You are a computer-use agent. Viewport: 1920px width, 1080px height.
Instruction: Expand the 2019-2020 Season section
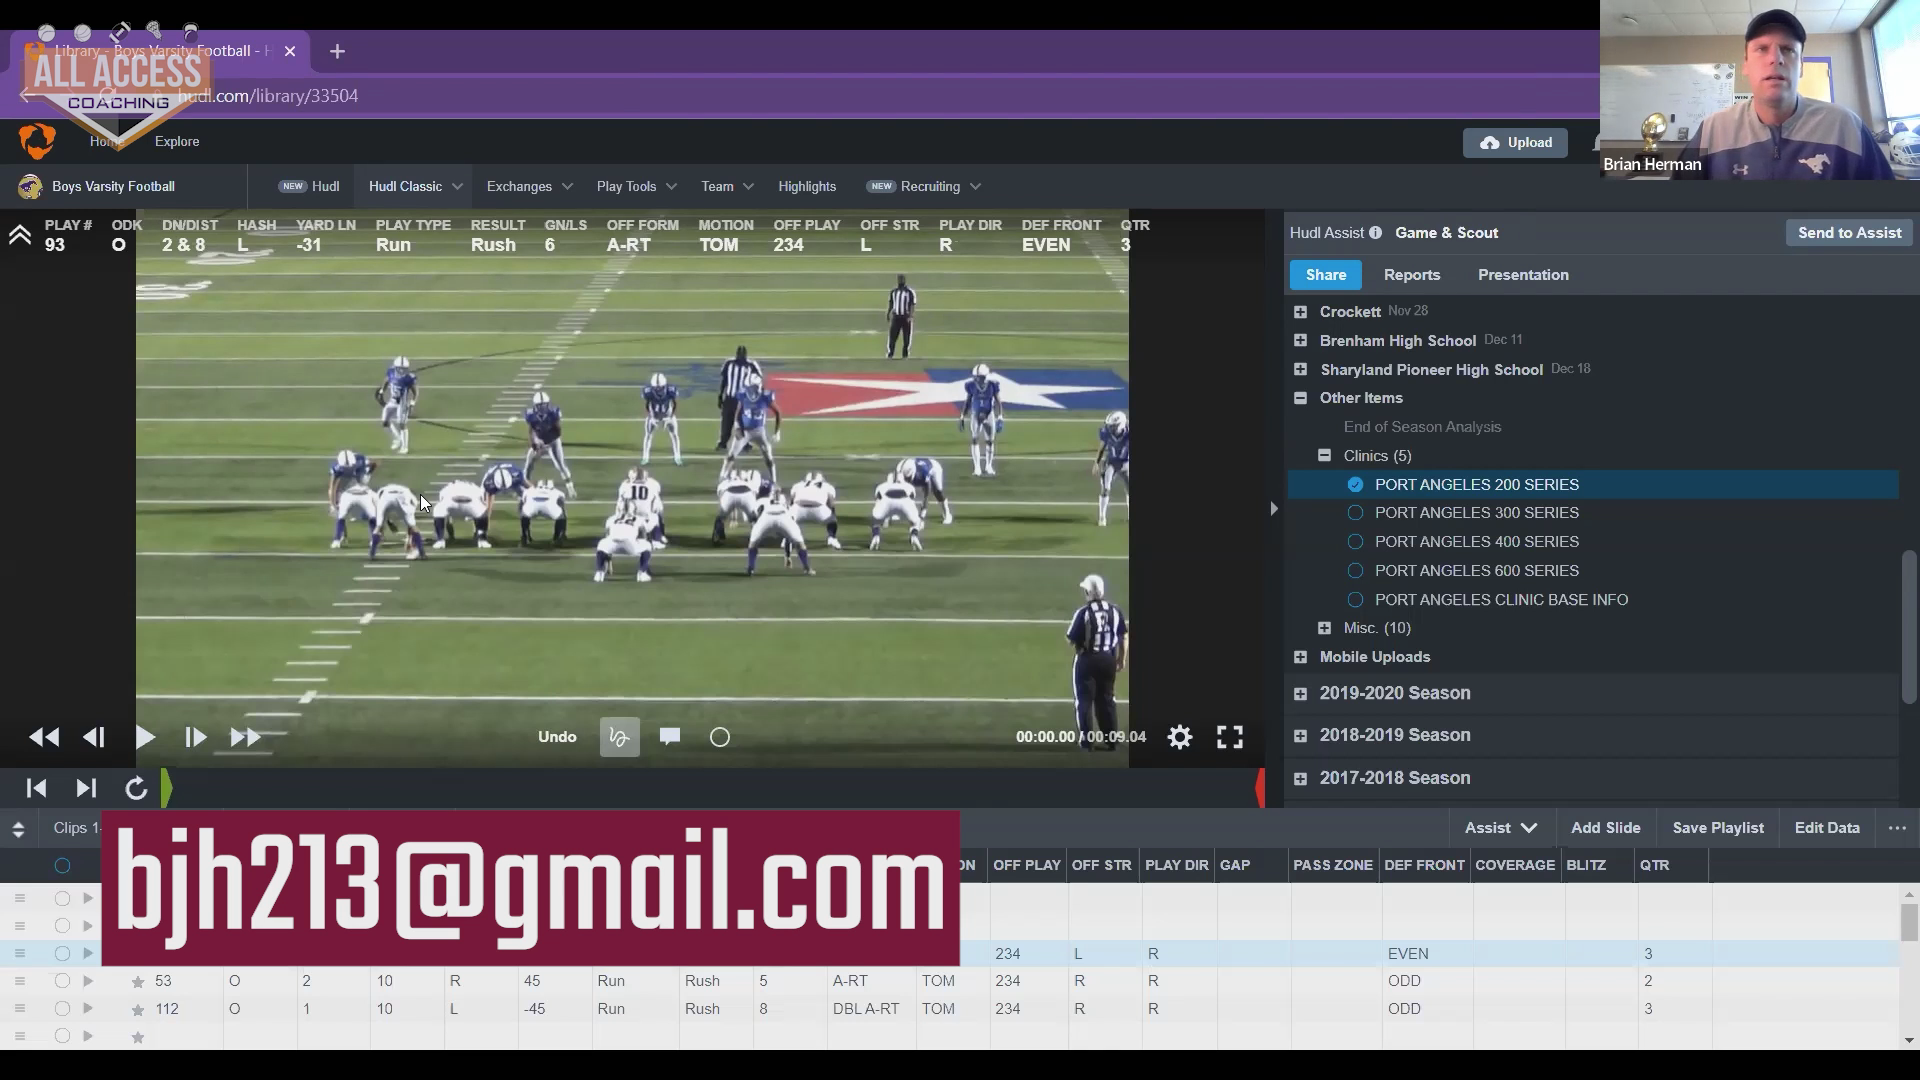coord(1300,694)
